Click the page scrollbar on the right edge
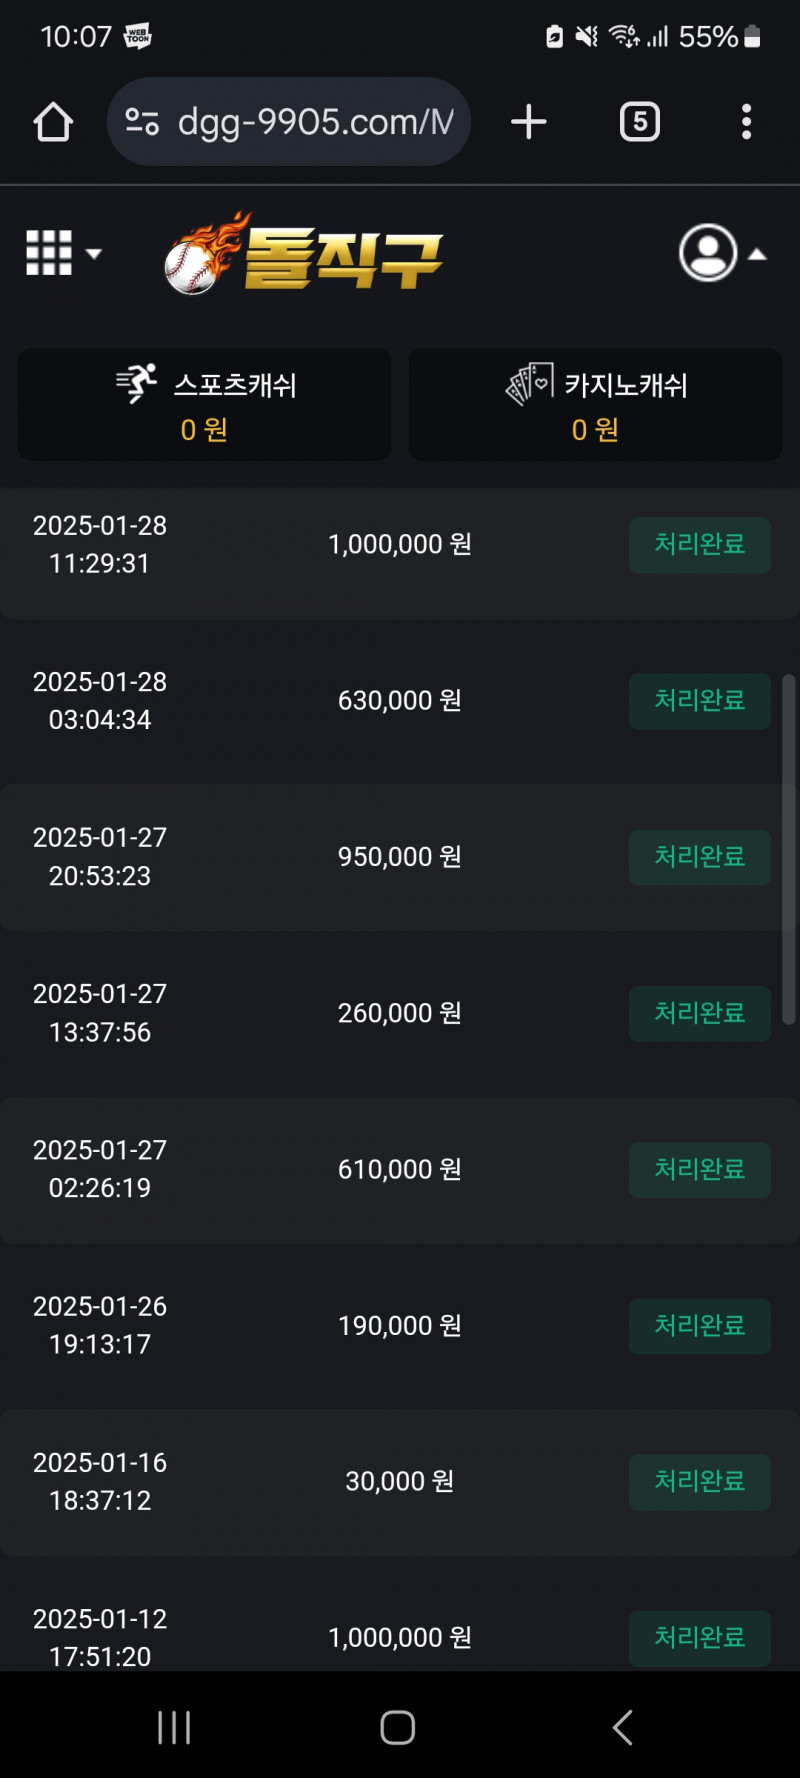Viewport: 800px width, 1778px height. [788, 850]
